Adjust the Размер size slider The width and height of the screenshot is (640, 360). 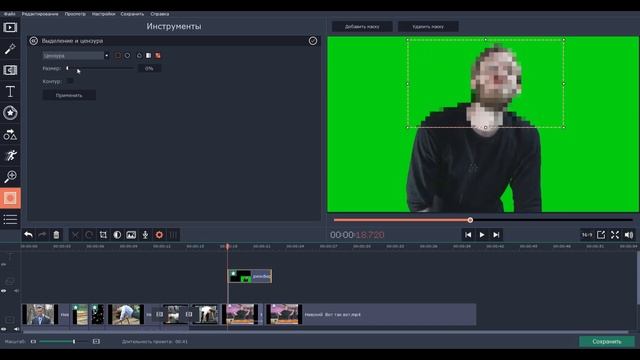pyautogui.click(x=100, y=69)
